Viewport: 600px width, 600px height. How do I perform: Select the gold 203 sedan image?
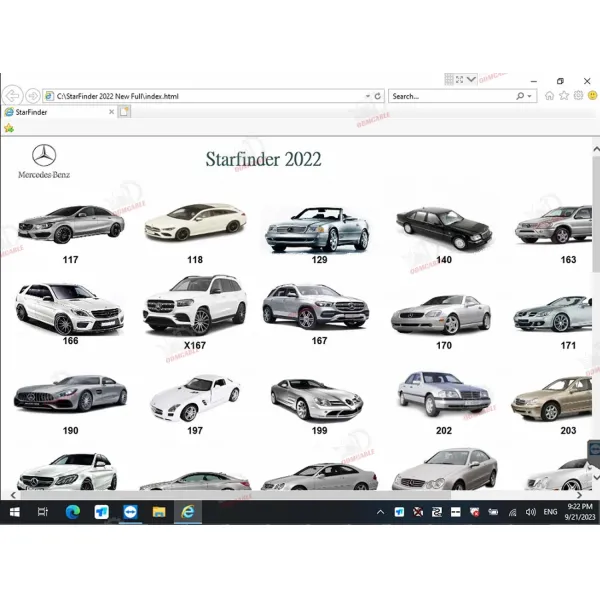pos(552,399)
